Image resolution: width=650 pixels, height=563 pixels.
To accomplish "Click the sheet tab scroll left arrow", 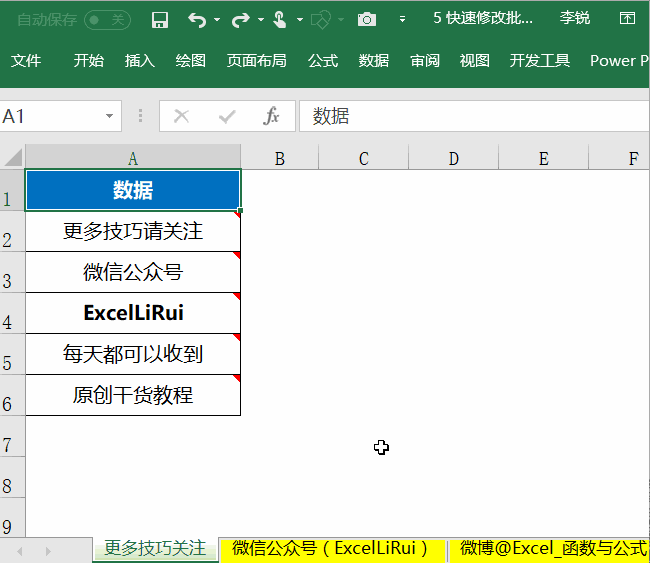I will point(19,551).
